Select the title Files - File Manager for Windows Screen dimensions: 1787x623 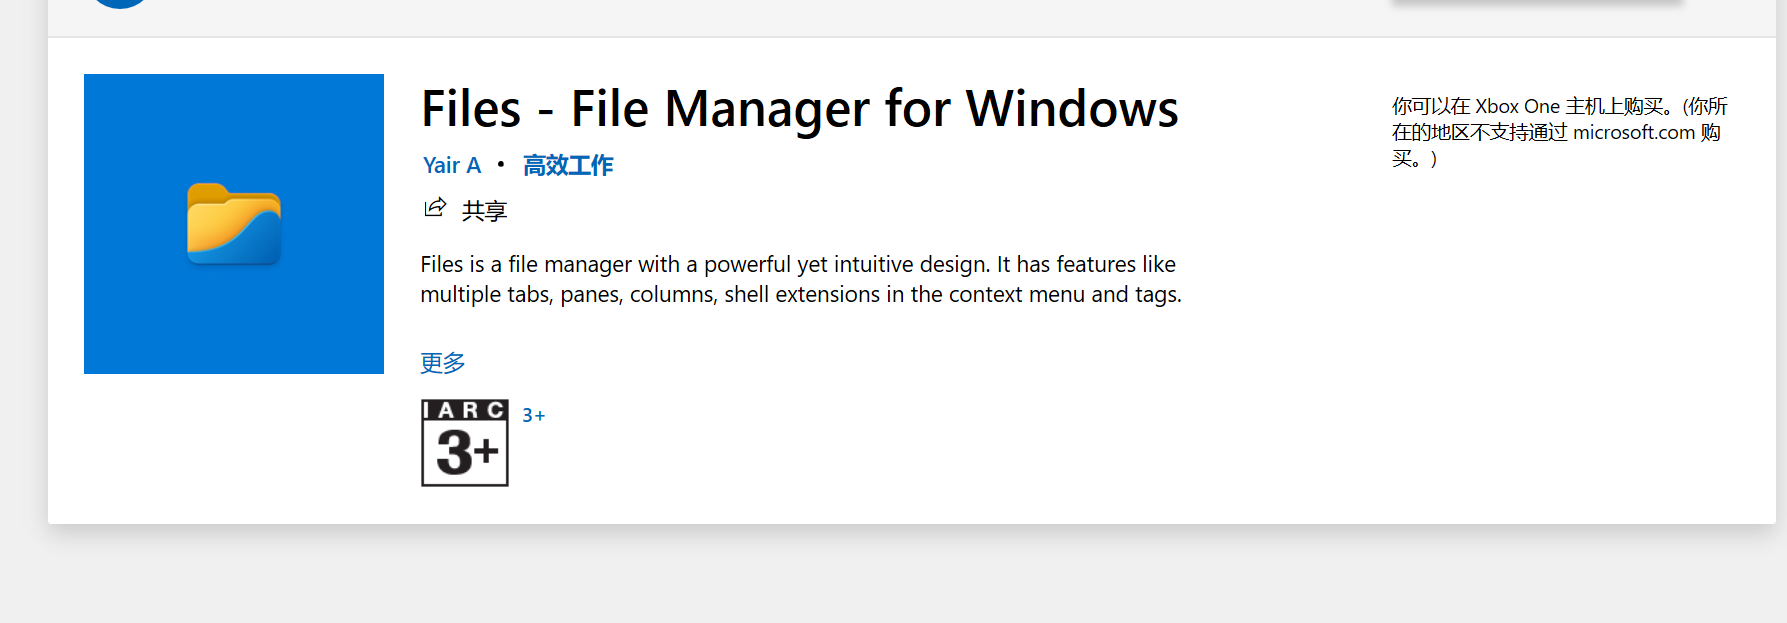pyautogui.click(x=798, y=108)
